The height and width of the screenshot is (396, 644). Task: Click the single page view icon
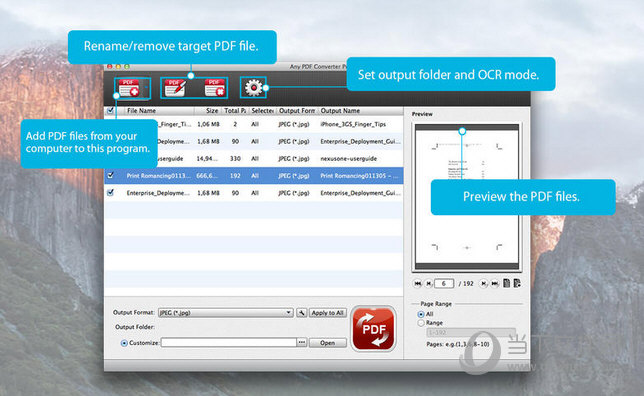tap(506, 283)
